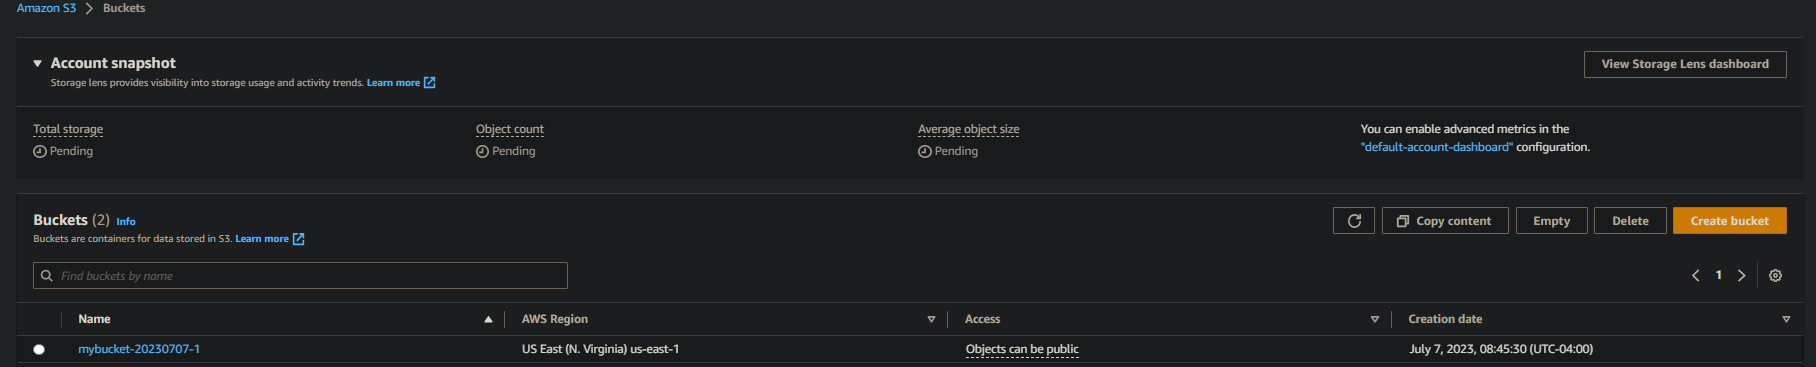The image size is (1816, 367).
Task: Open the table preferences gear icon
Action: click(x=1775, y=276)
